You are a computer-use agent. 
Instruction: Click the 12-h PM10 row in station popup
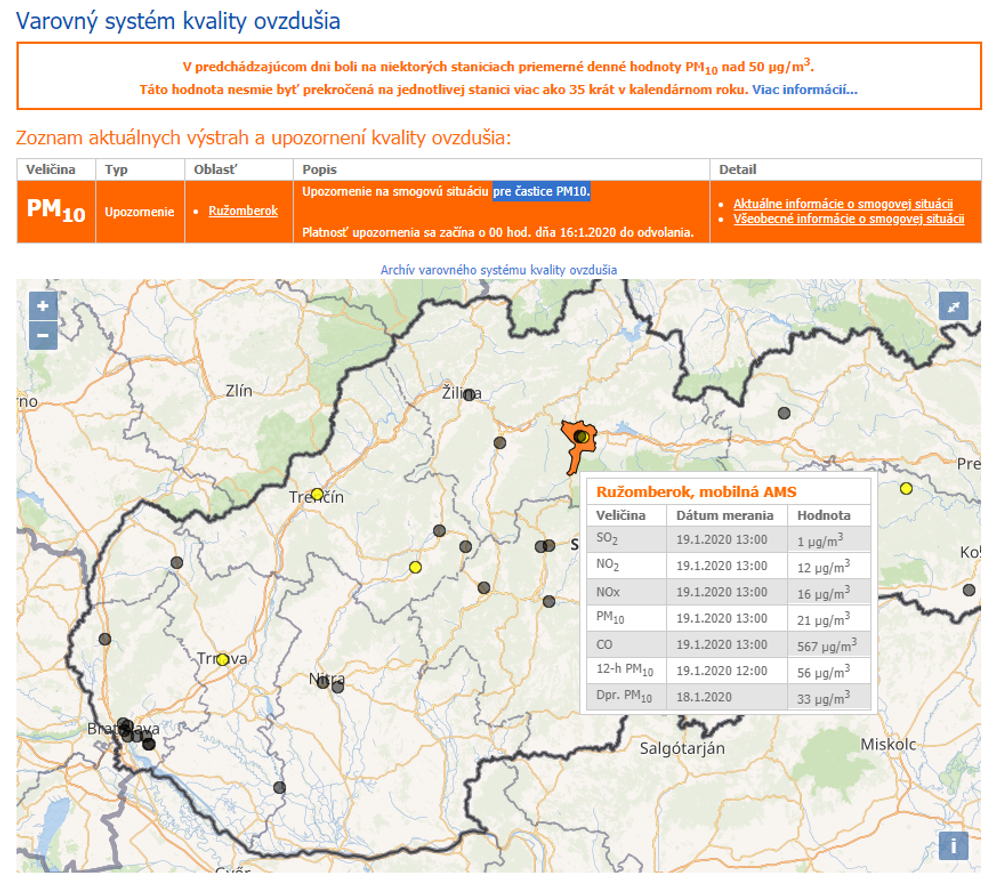[x=726, y=671]
